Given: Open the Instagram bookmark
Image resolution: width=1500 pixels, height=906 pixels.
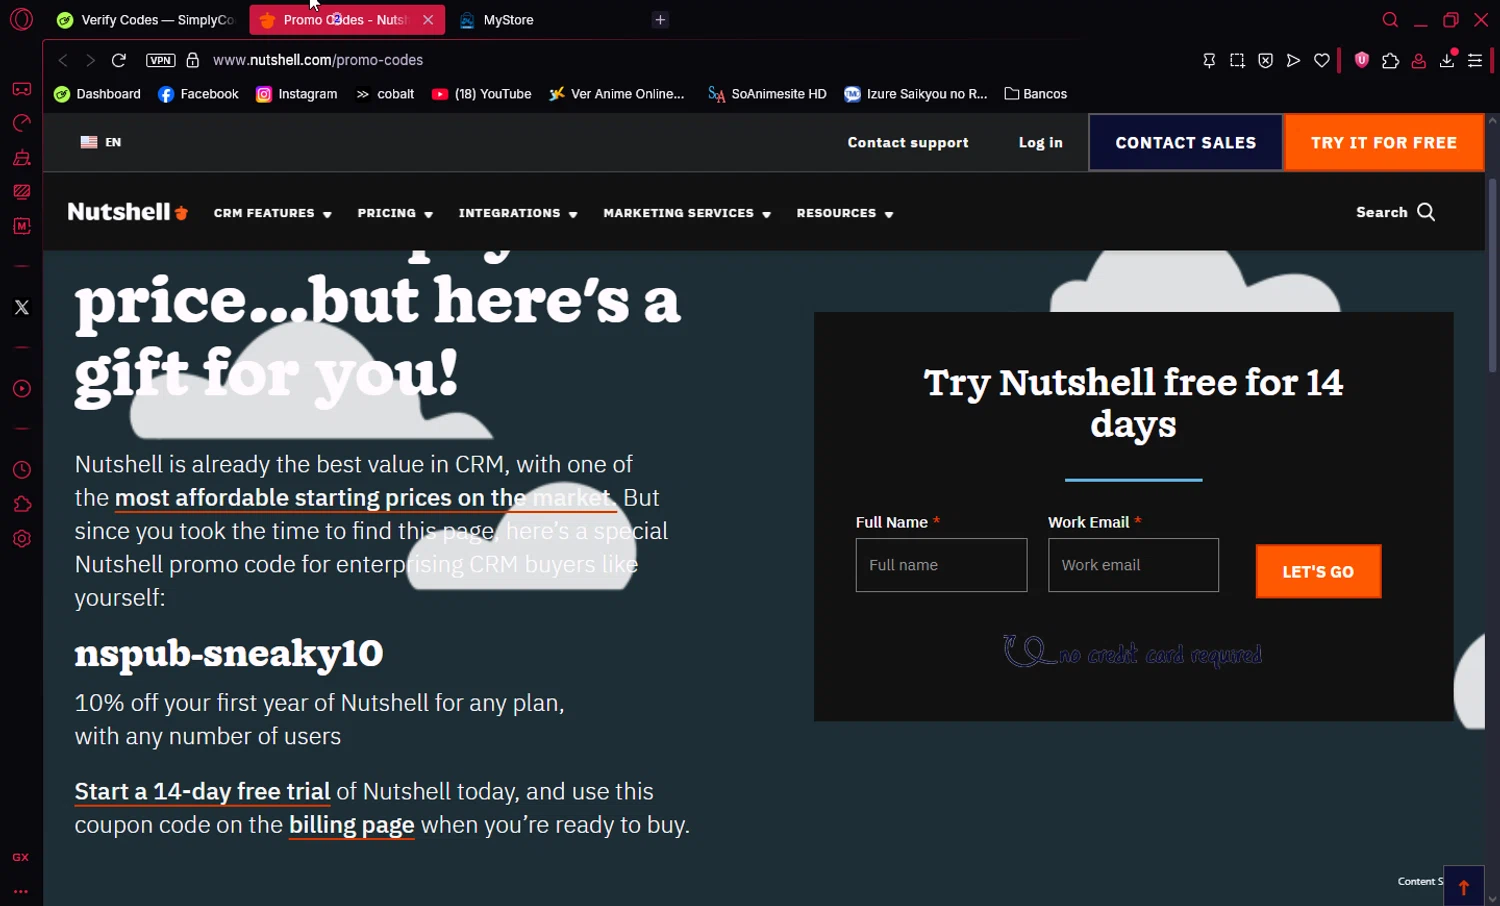Looking at the screenshot, I should click(296, 94).
